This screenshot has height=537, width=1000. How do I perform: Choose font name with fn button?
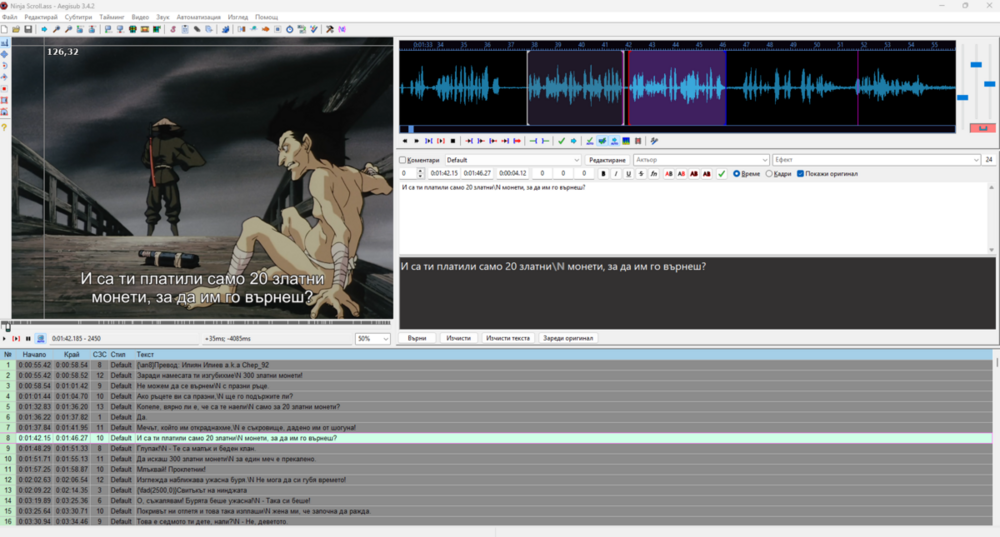[654, 173]
